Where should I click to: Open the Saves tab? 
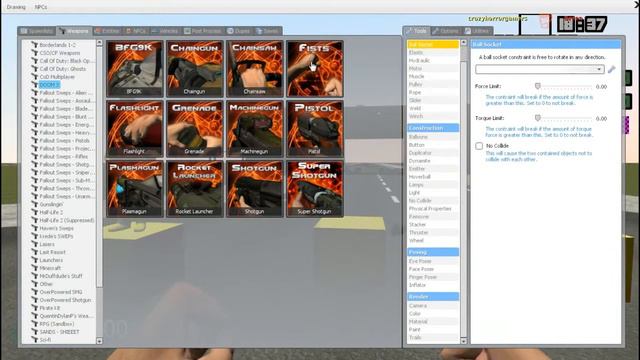click(x=267, y=31)
